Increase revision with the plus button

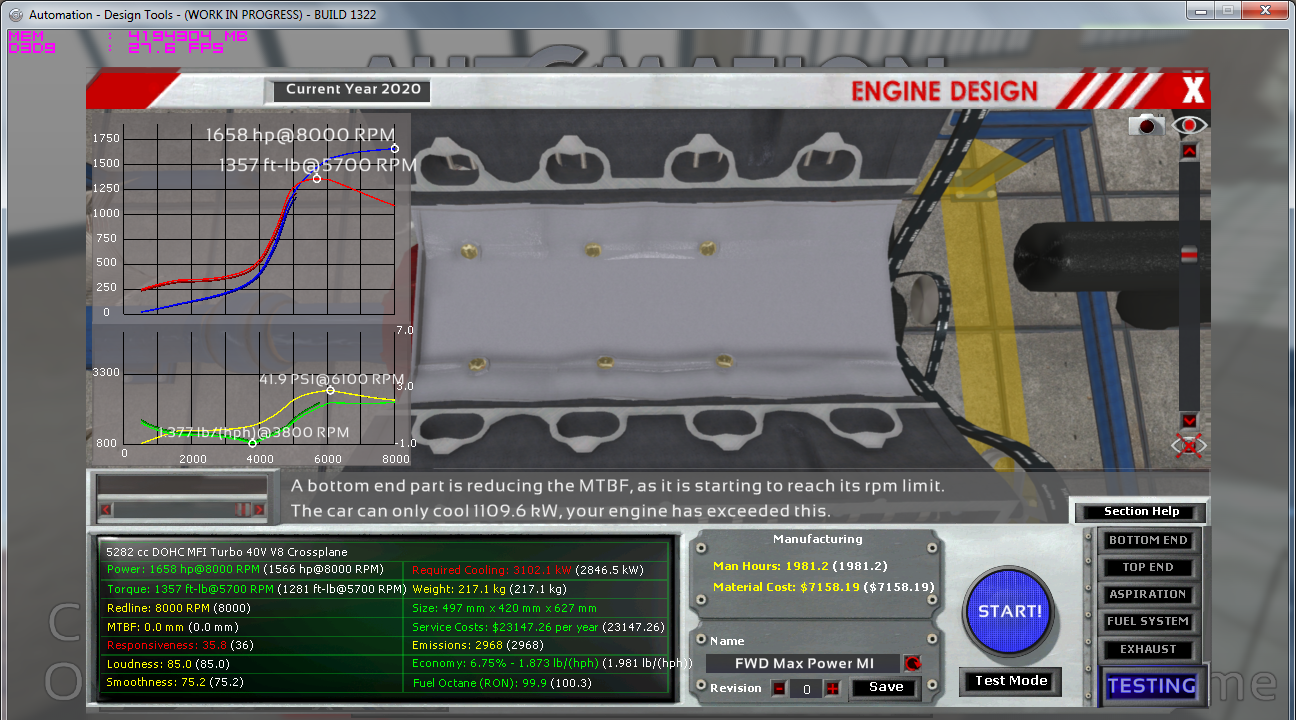click(832, 688)
